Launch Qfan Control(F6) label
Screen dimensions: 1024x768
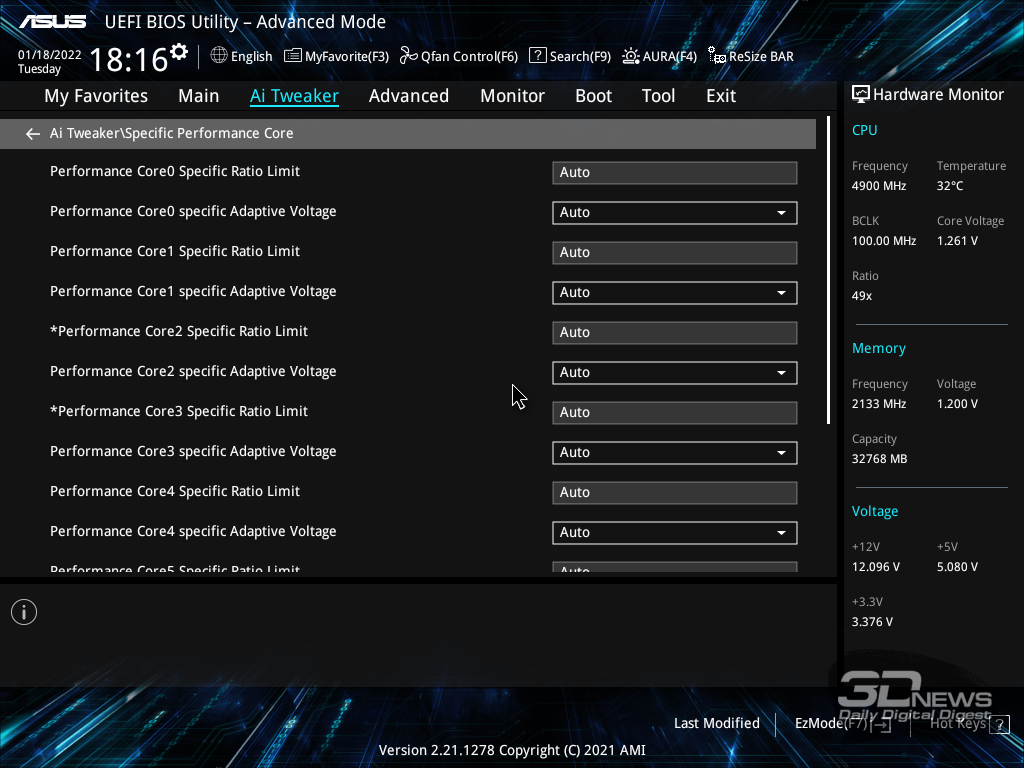(x=470, y=57)
